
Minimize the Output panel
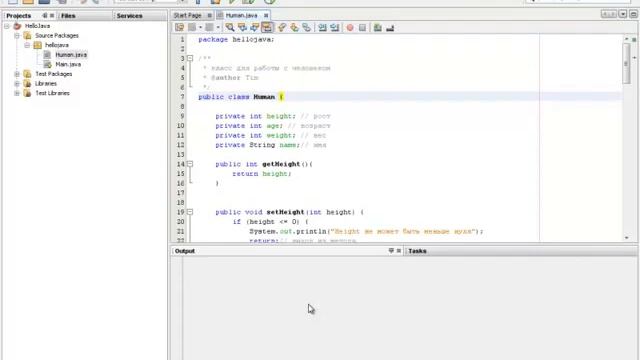[x=391, y=251]
